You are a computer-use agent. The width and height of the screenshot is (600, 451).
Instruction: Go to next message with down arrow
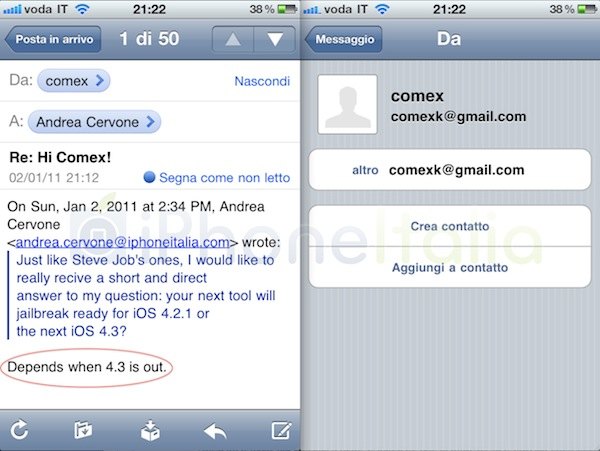pyautogui.click(x=275, y=39)
